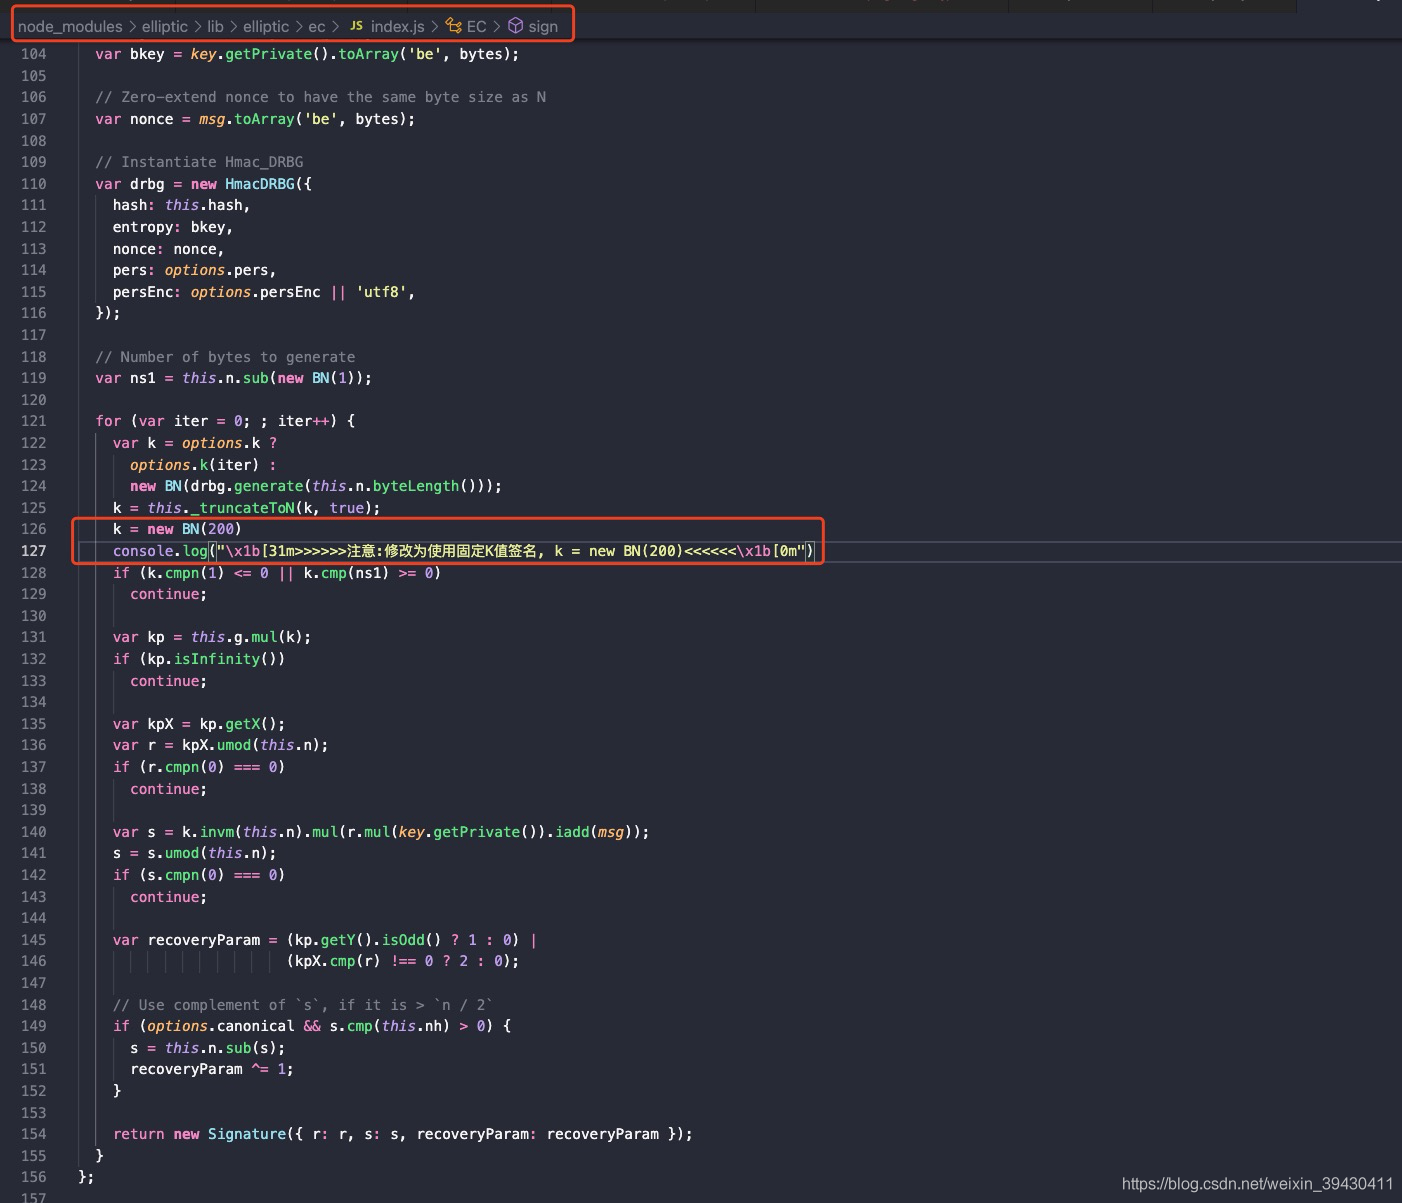Click 'options.k(iter)' call on line 123
1402x1203 pixels.
pos(194,465)
